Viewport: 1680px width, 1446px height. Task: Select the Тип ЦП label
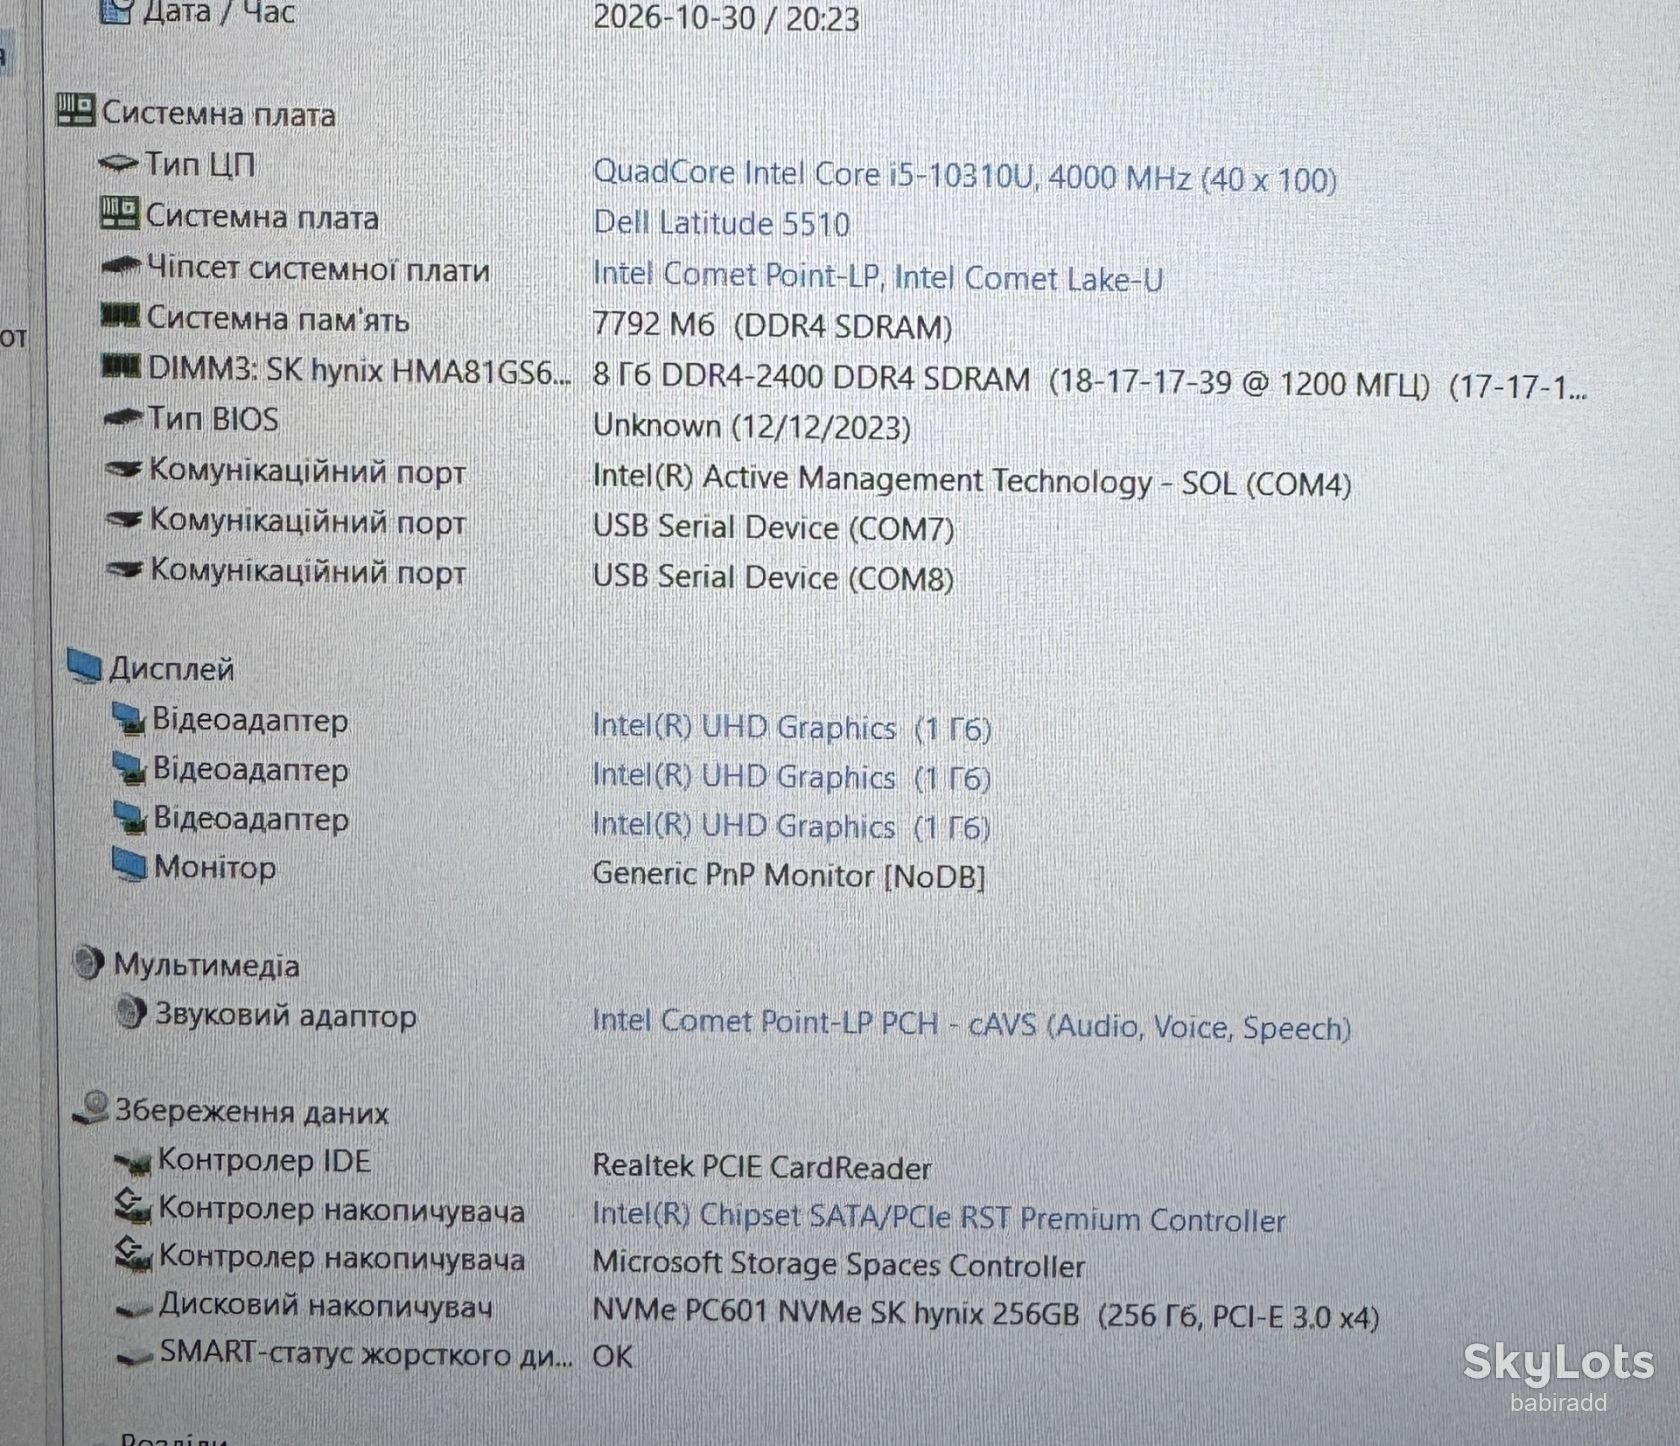201,163
